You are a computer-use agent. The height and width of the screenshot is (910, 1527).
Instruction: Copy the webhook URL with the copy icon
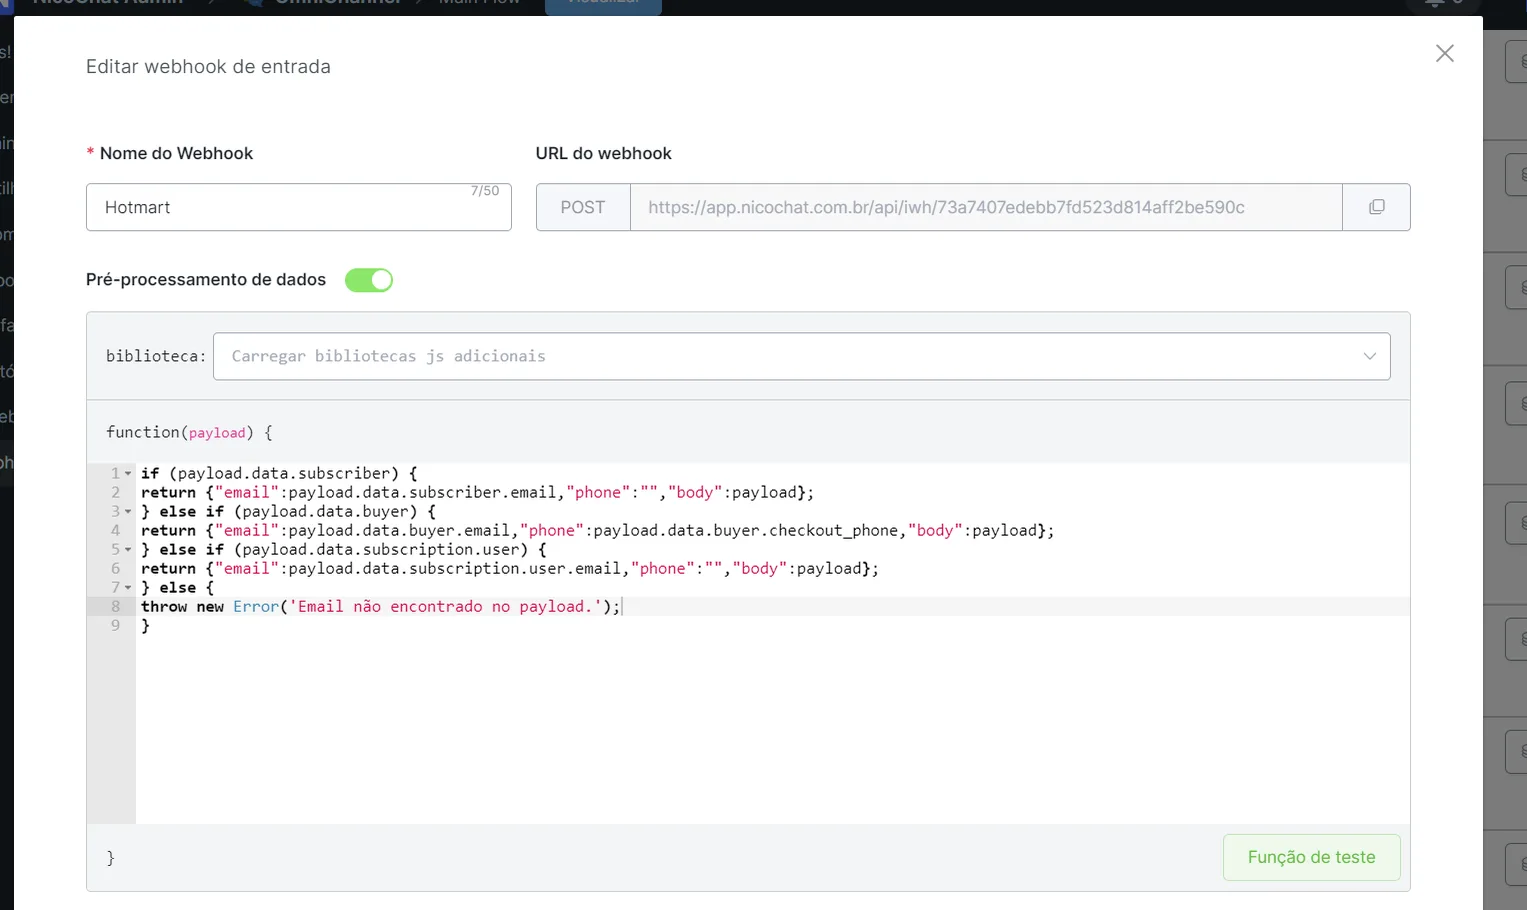[1376, 207]
